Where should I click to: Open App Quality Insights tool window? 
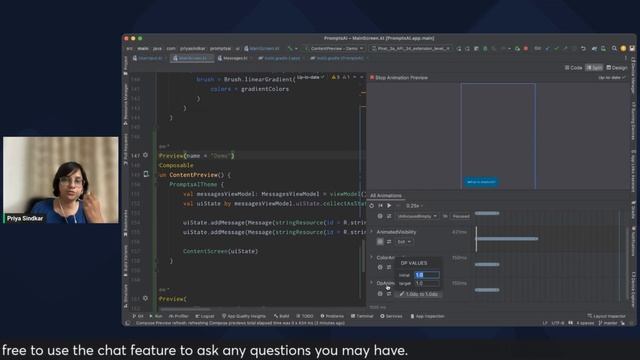(x=244, y=316)
